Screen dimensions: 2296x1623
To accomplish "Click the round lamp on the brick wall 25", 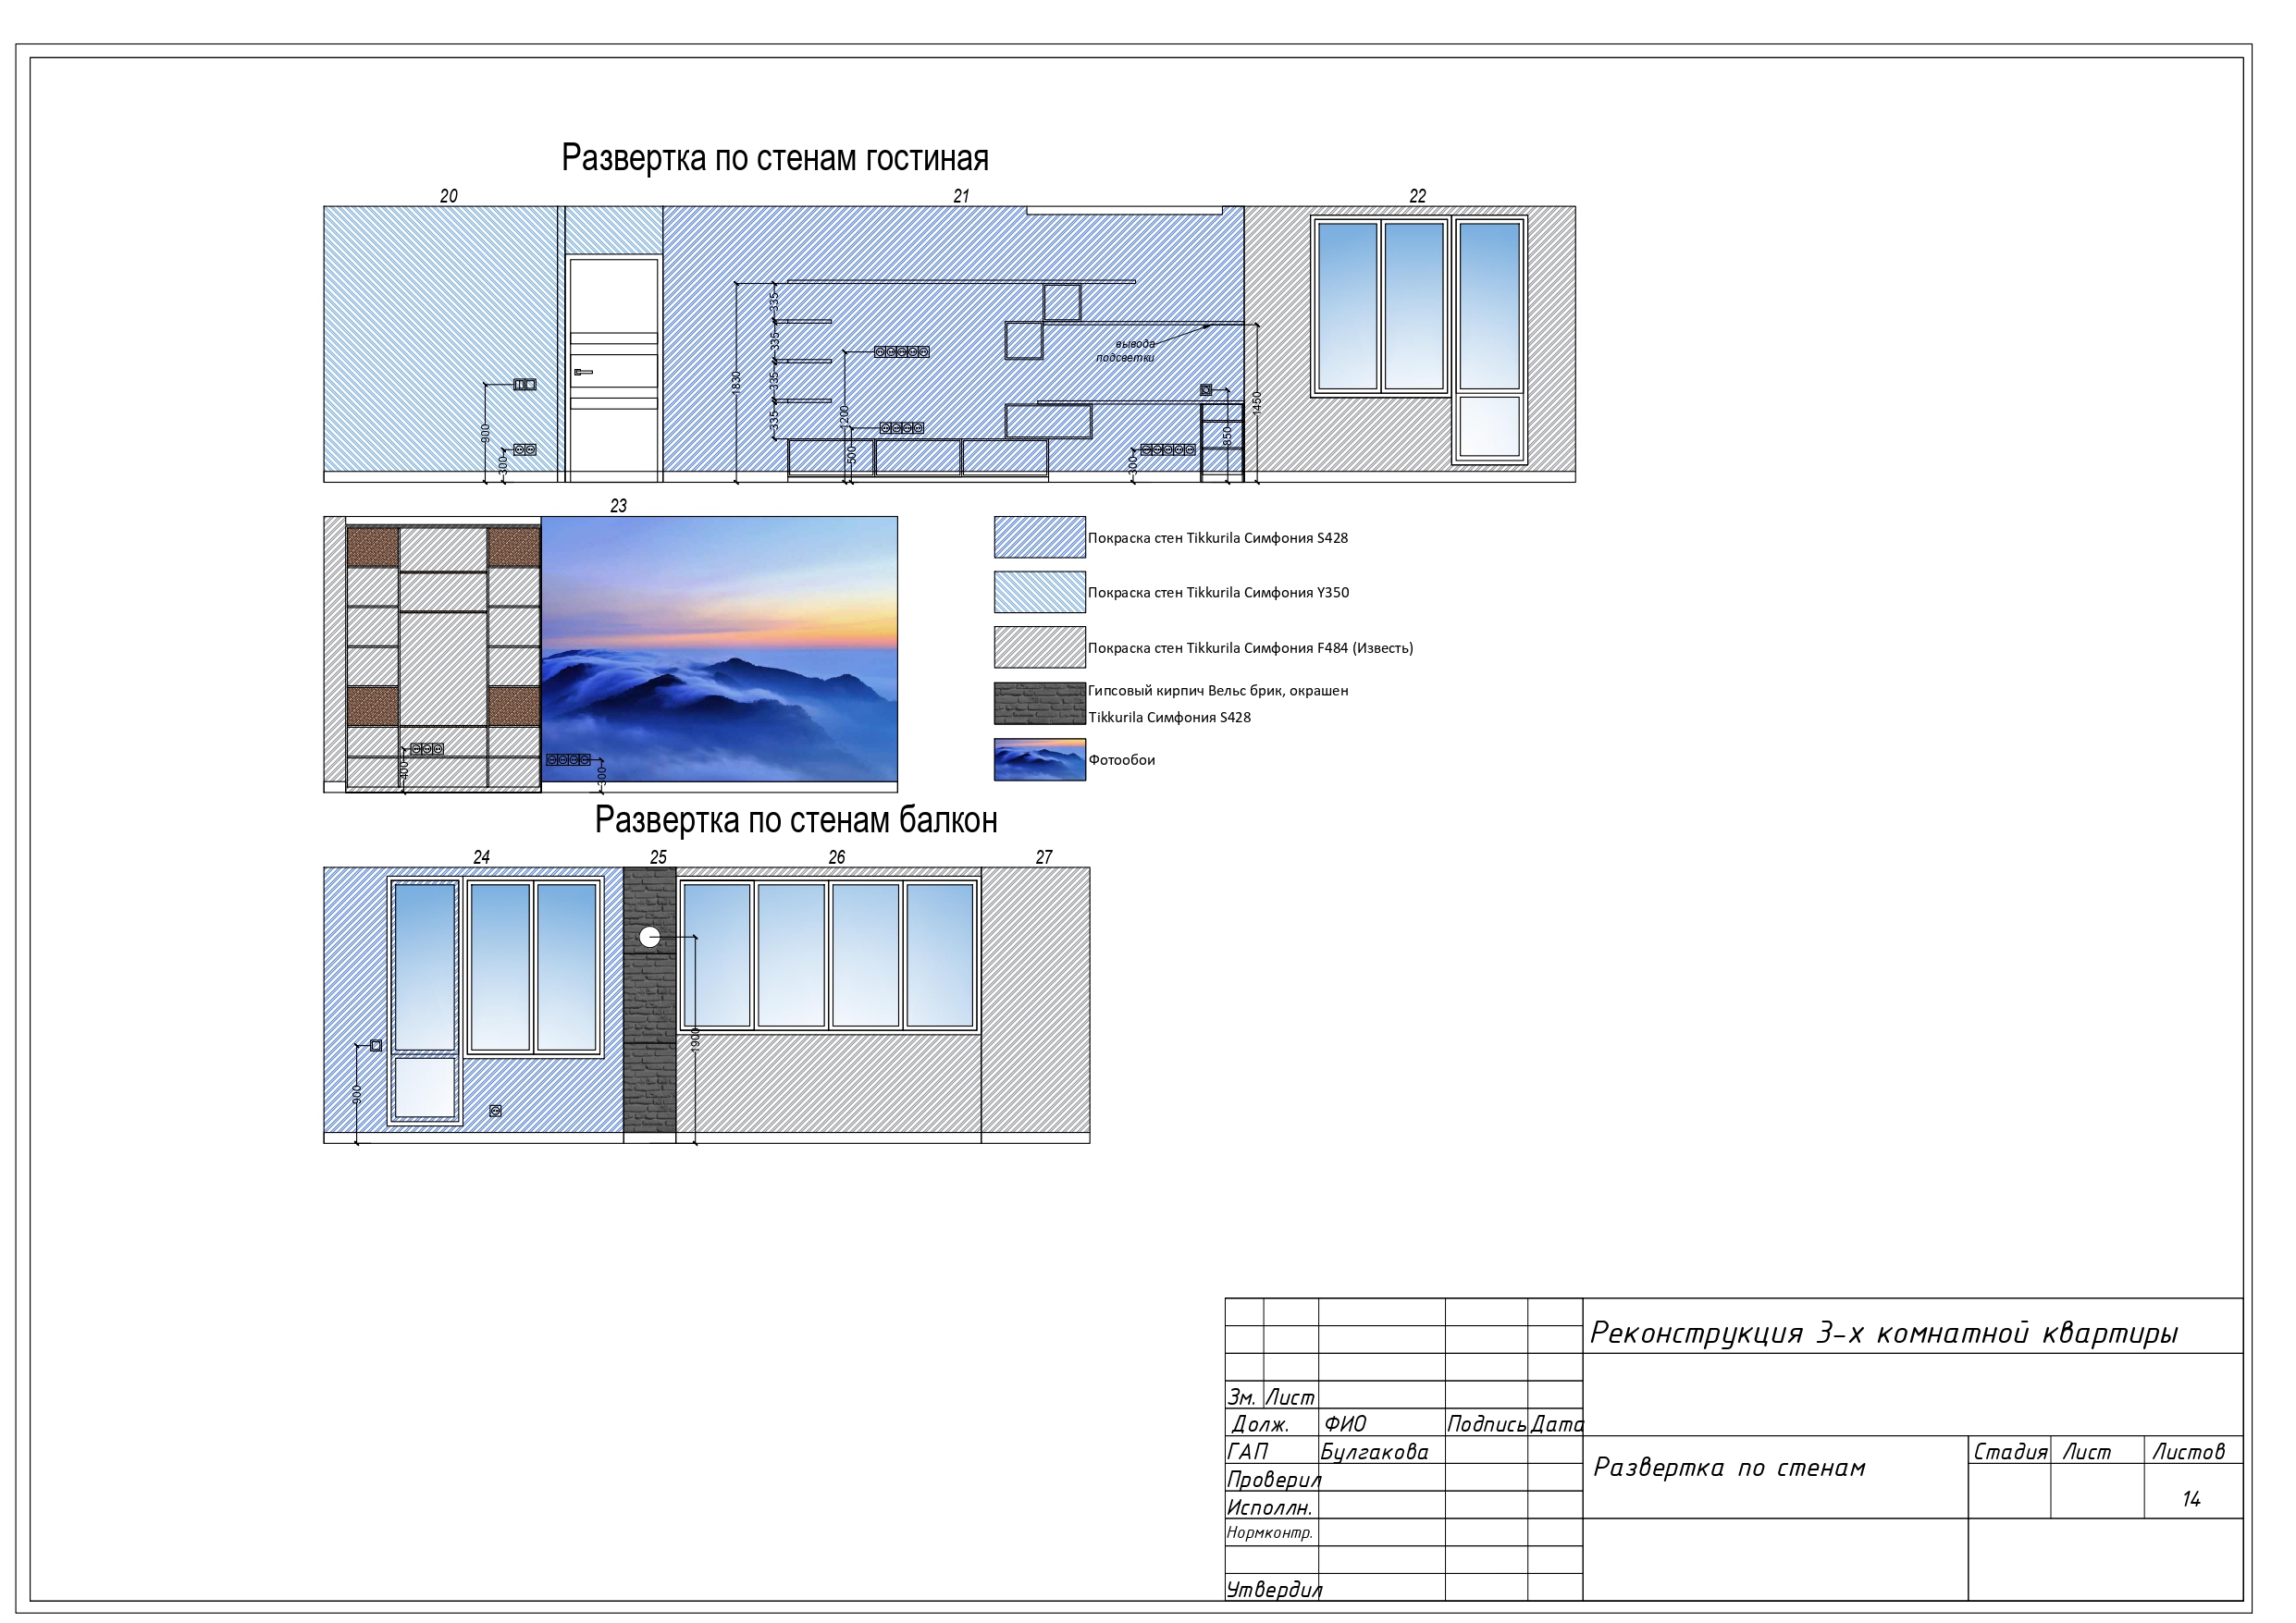I will click(x=650, y=937).
